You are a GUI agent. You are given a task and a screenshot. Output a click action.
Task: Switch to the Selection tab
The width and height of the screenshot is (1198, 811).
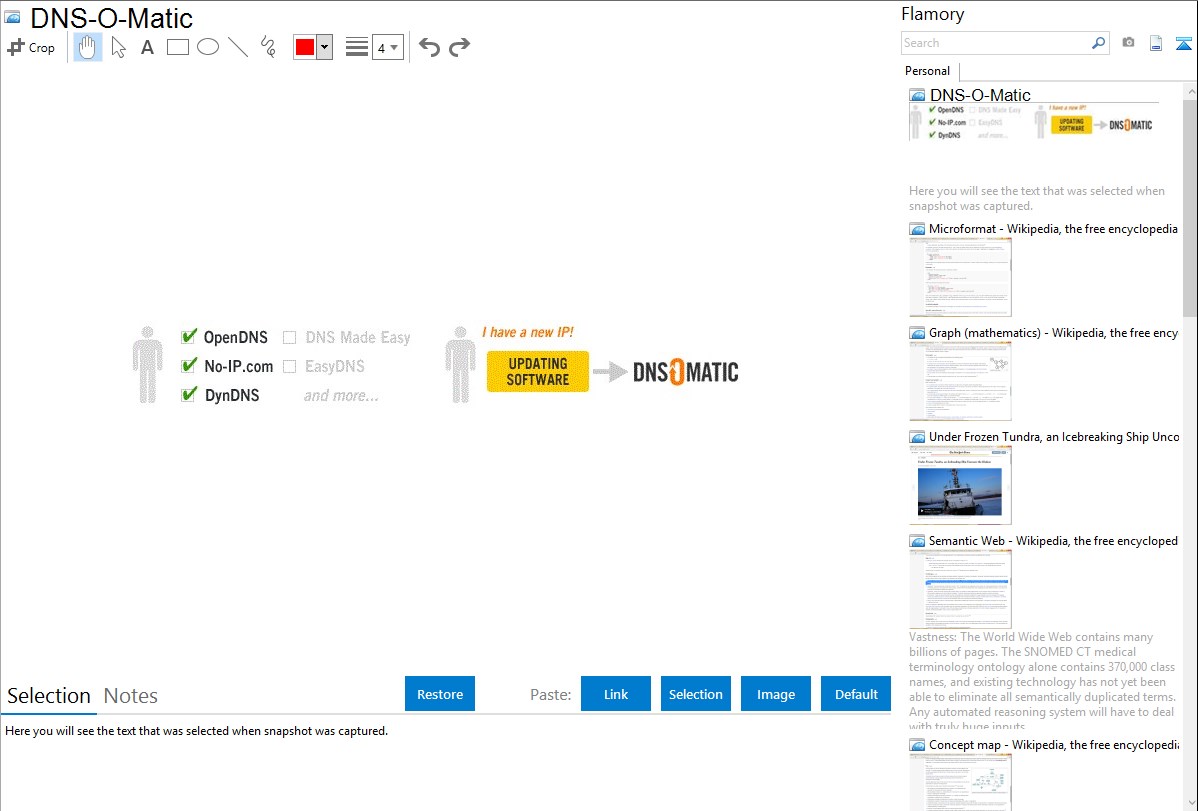[x=49, y=696]
